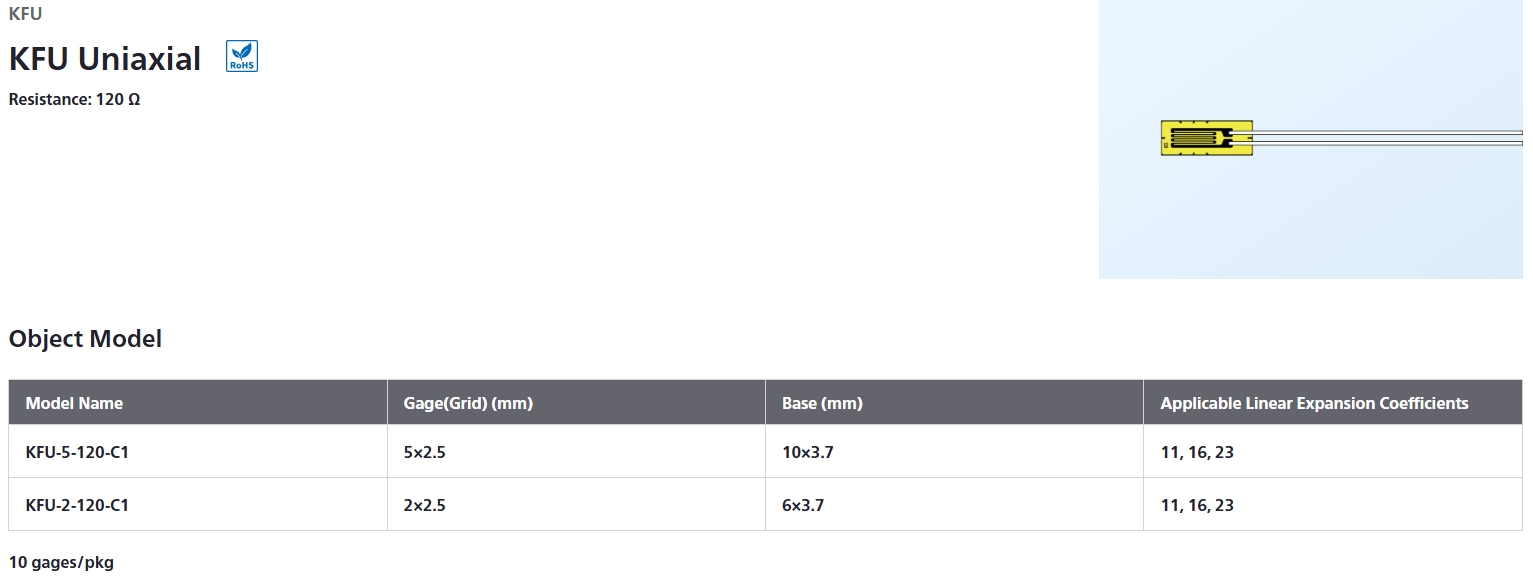Click the KFU breadcrumb label
This screenshot has width=1533, height=580.
(x=25, y=14)
